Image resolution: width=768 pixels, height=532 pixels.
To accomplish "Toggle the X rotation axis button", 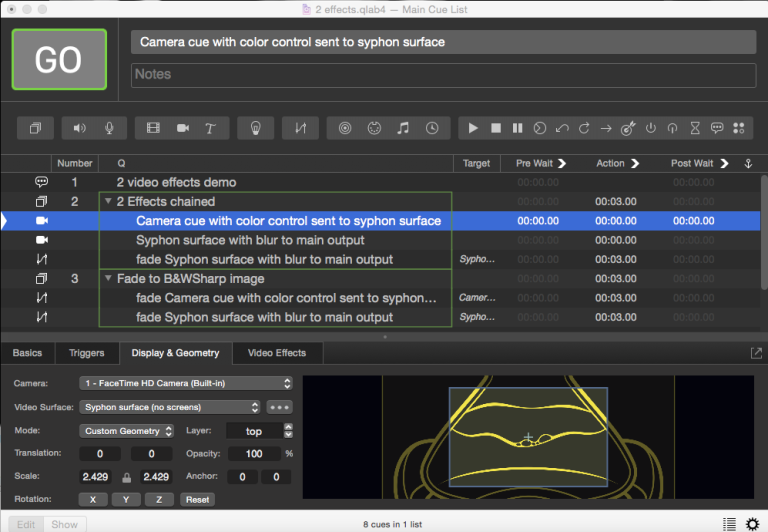I will tap(92, 499).
